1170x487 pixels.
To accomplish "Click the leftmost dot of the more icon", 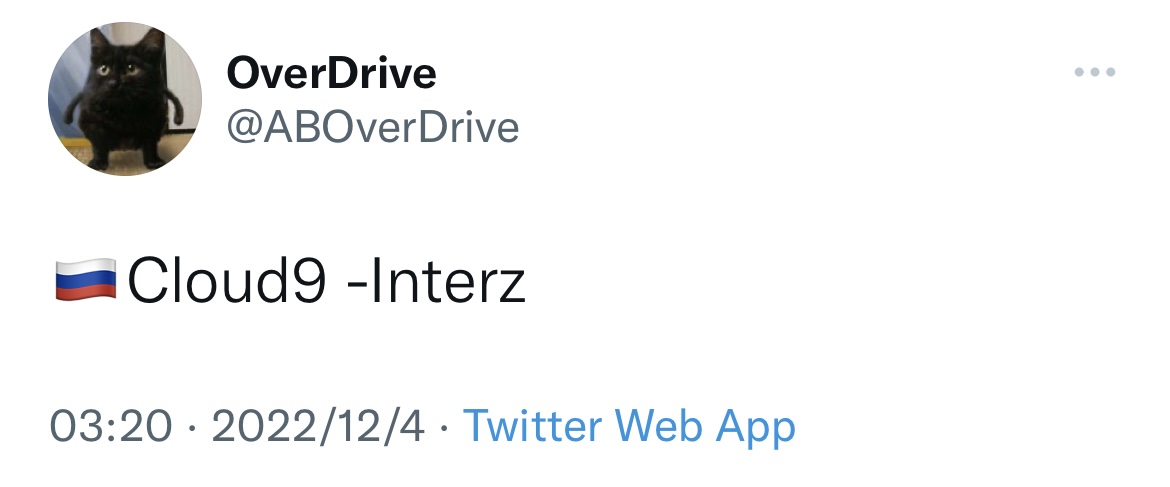I will click(x=1079, y=73).
